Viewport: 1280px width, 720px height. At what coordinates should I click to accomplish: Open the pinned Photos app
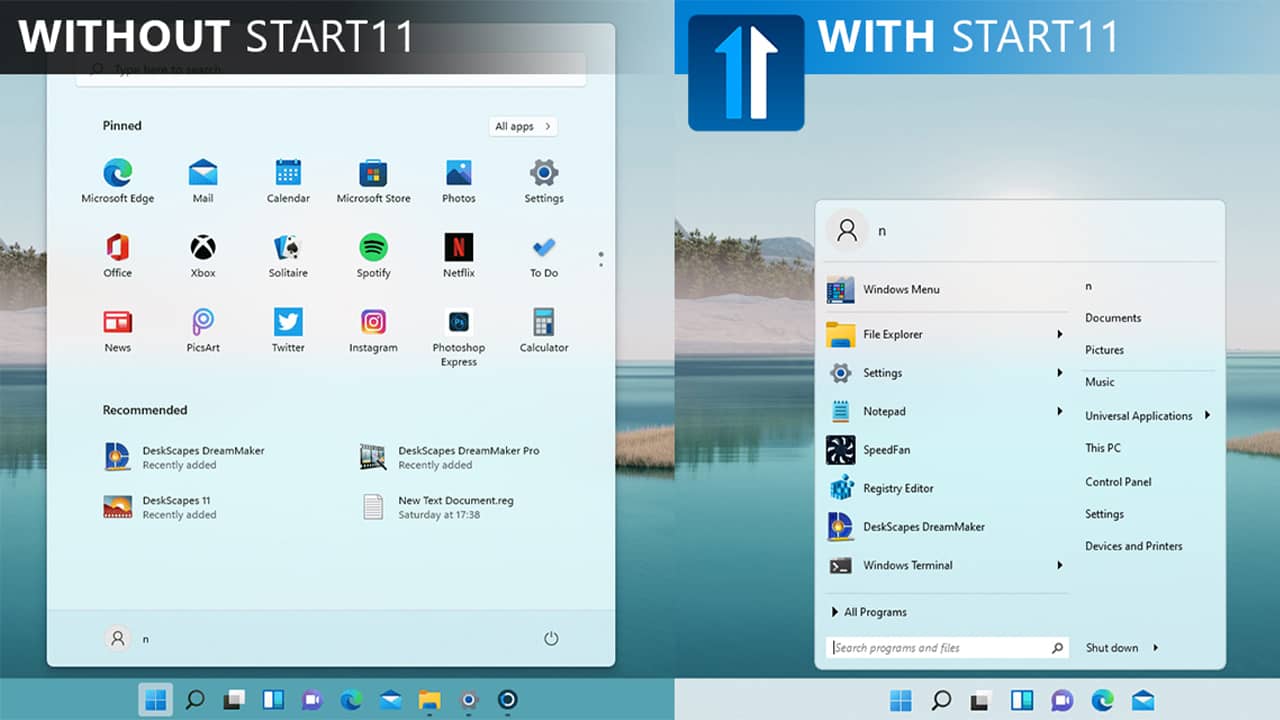coord(459,181)
